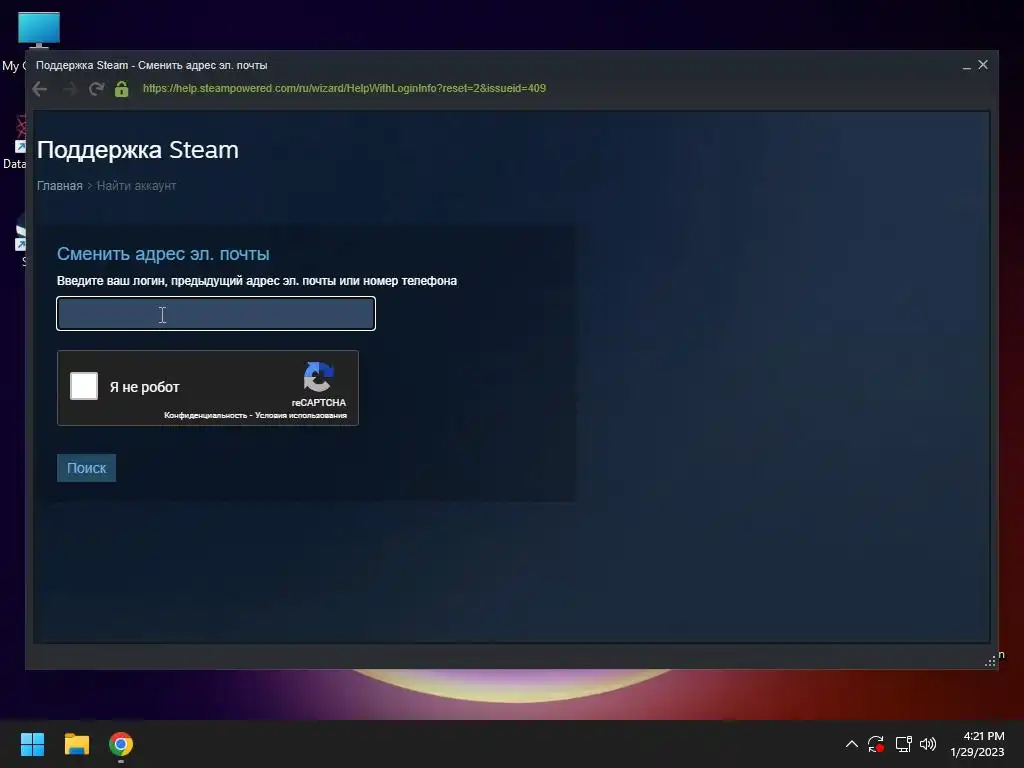Click the green secure padlock icon
Image resolution: width=1024 pixels, height=768 pixels.
121,89
